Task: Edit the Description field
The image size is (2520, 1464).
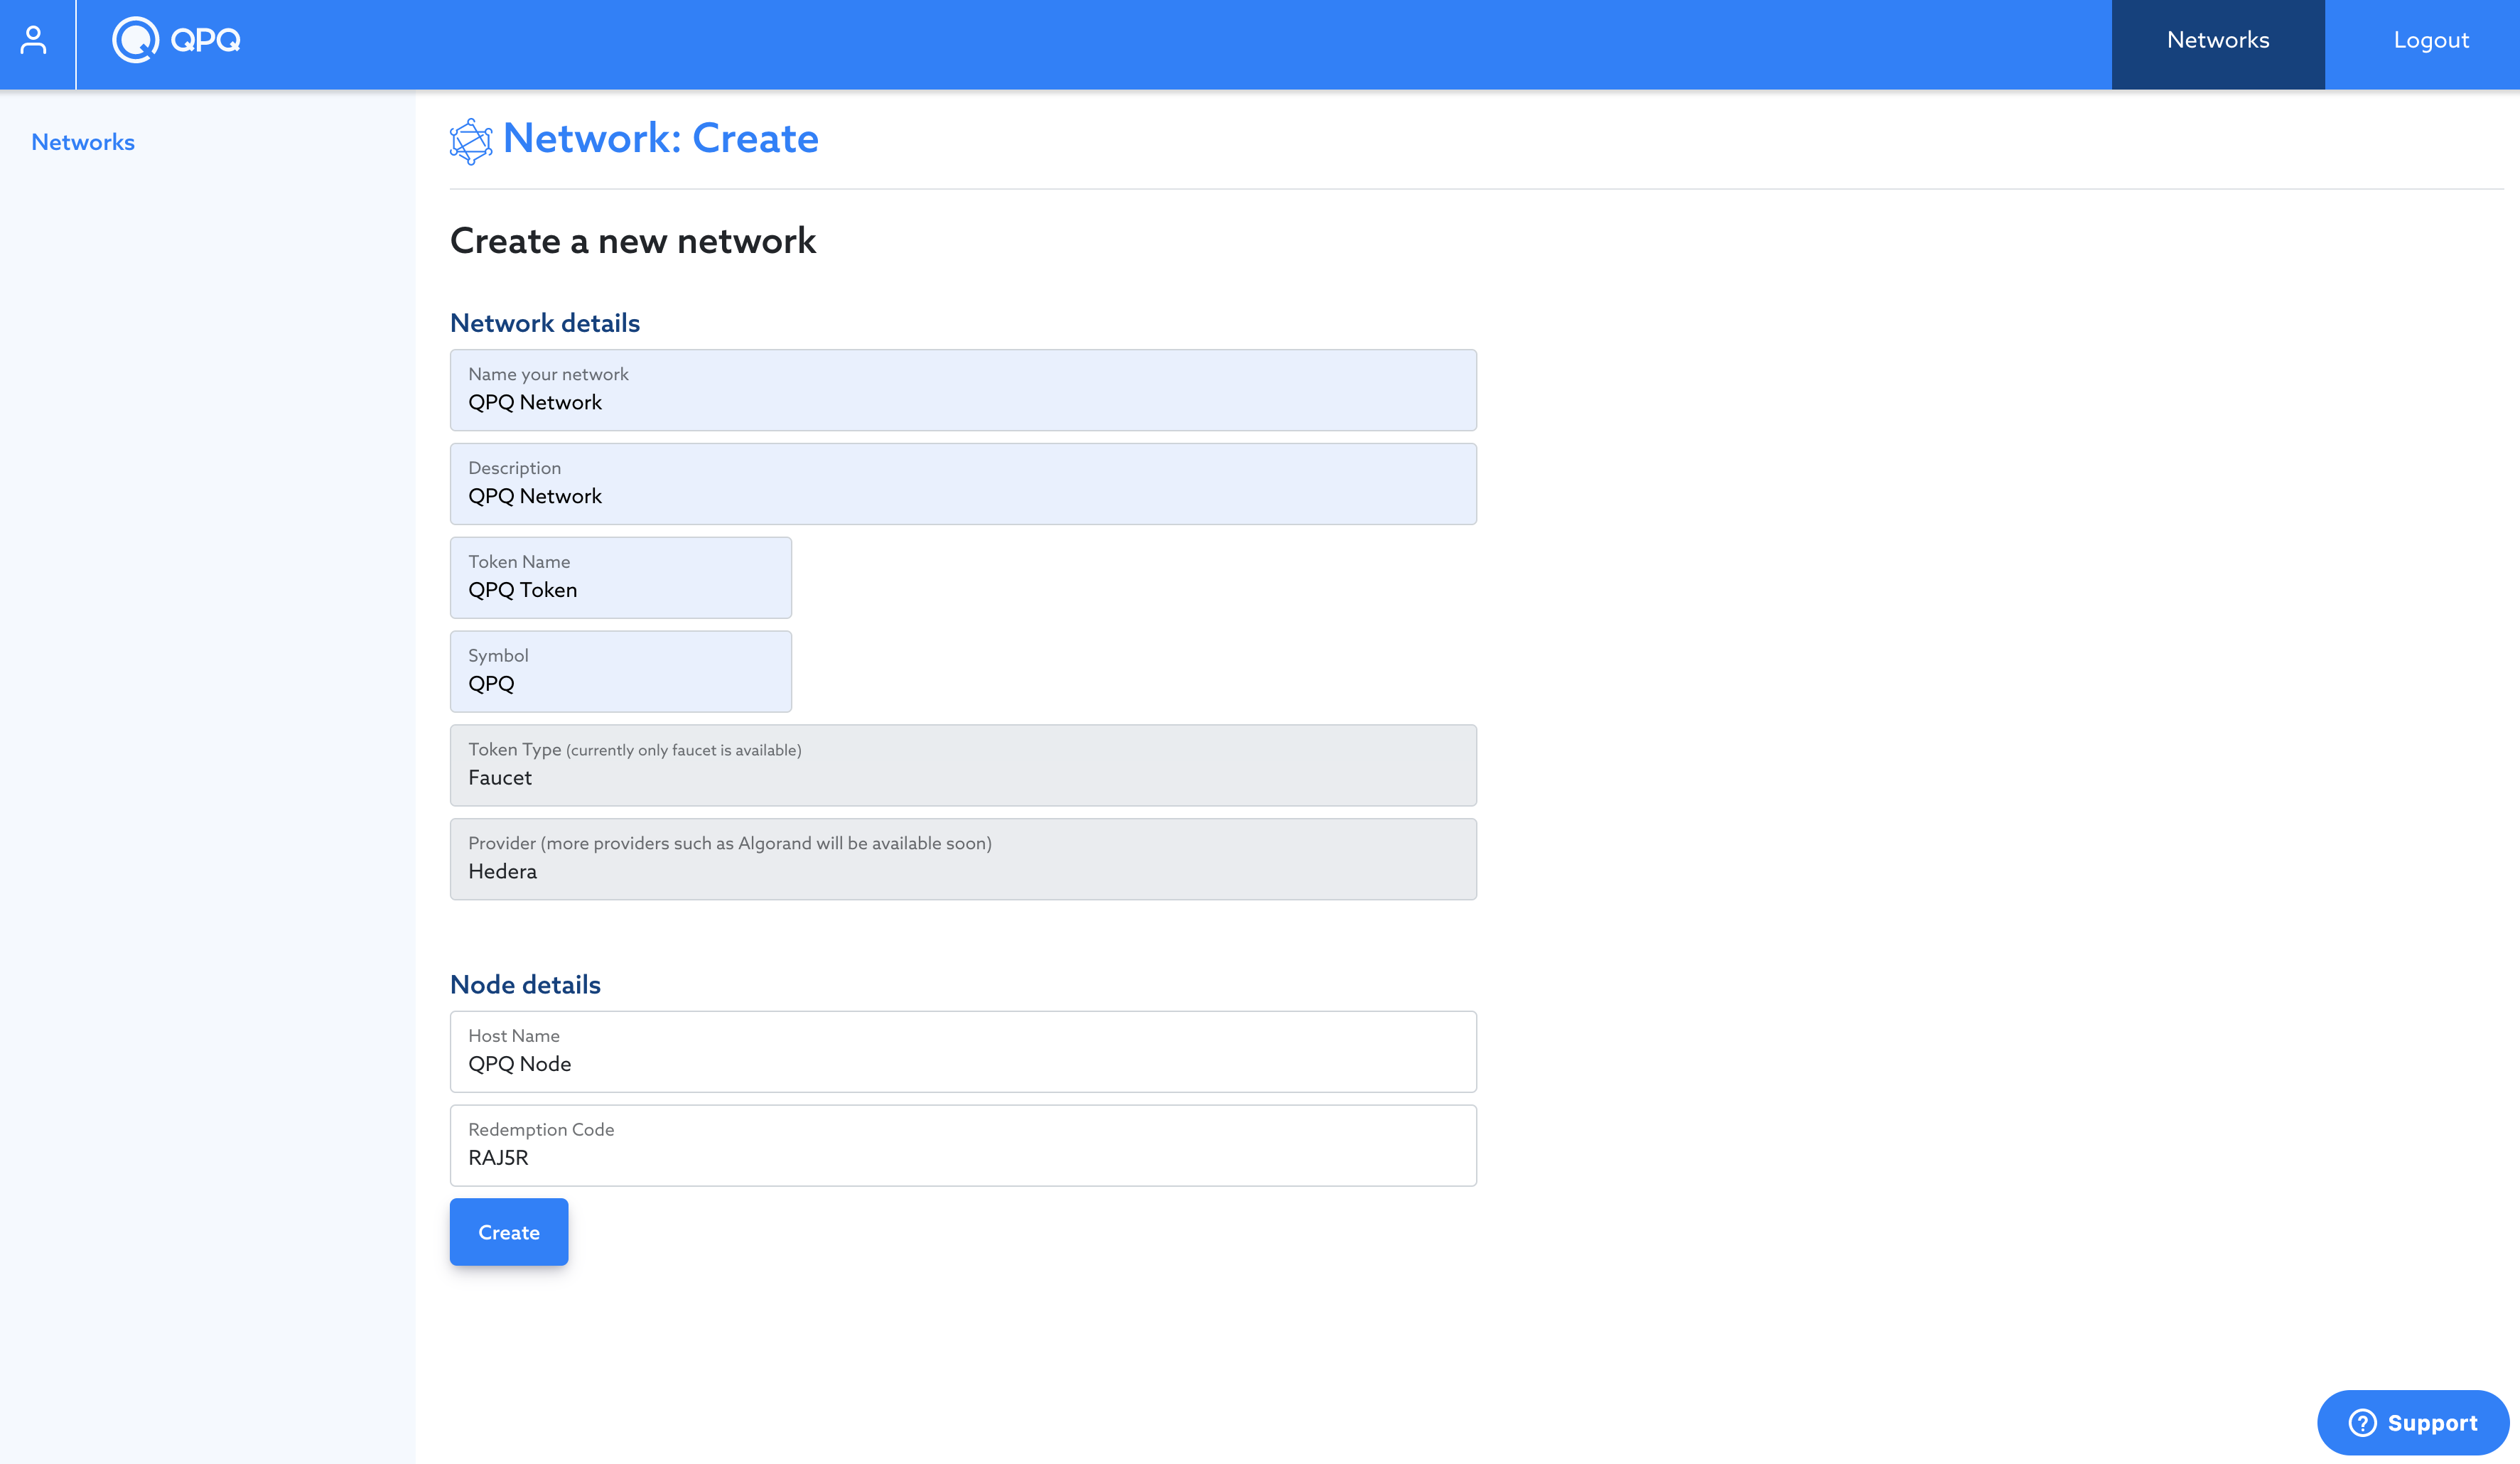Action: 962,484
